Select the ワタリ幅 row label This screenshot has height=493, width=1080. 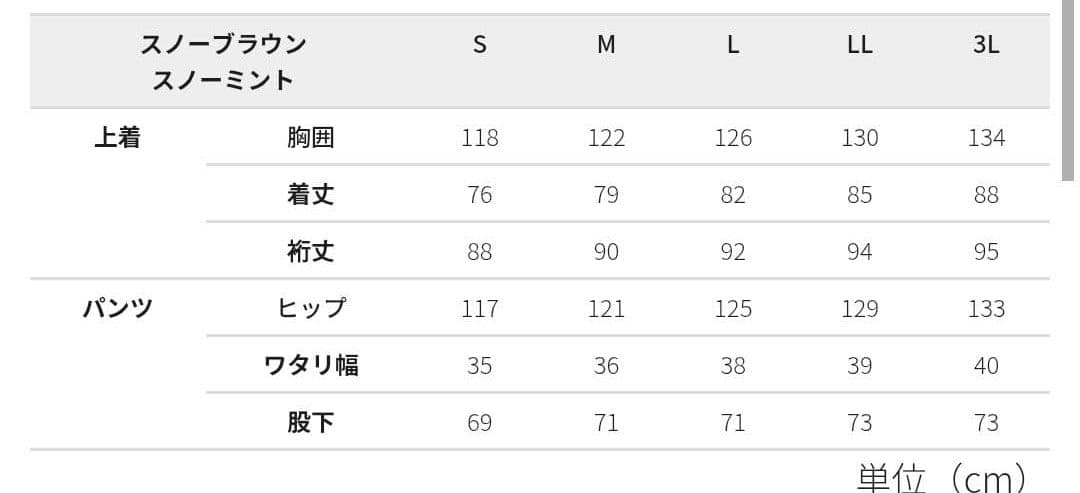311,365
